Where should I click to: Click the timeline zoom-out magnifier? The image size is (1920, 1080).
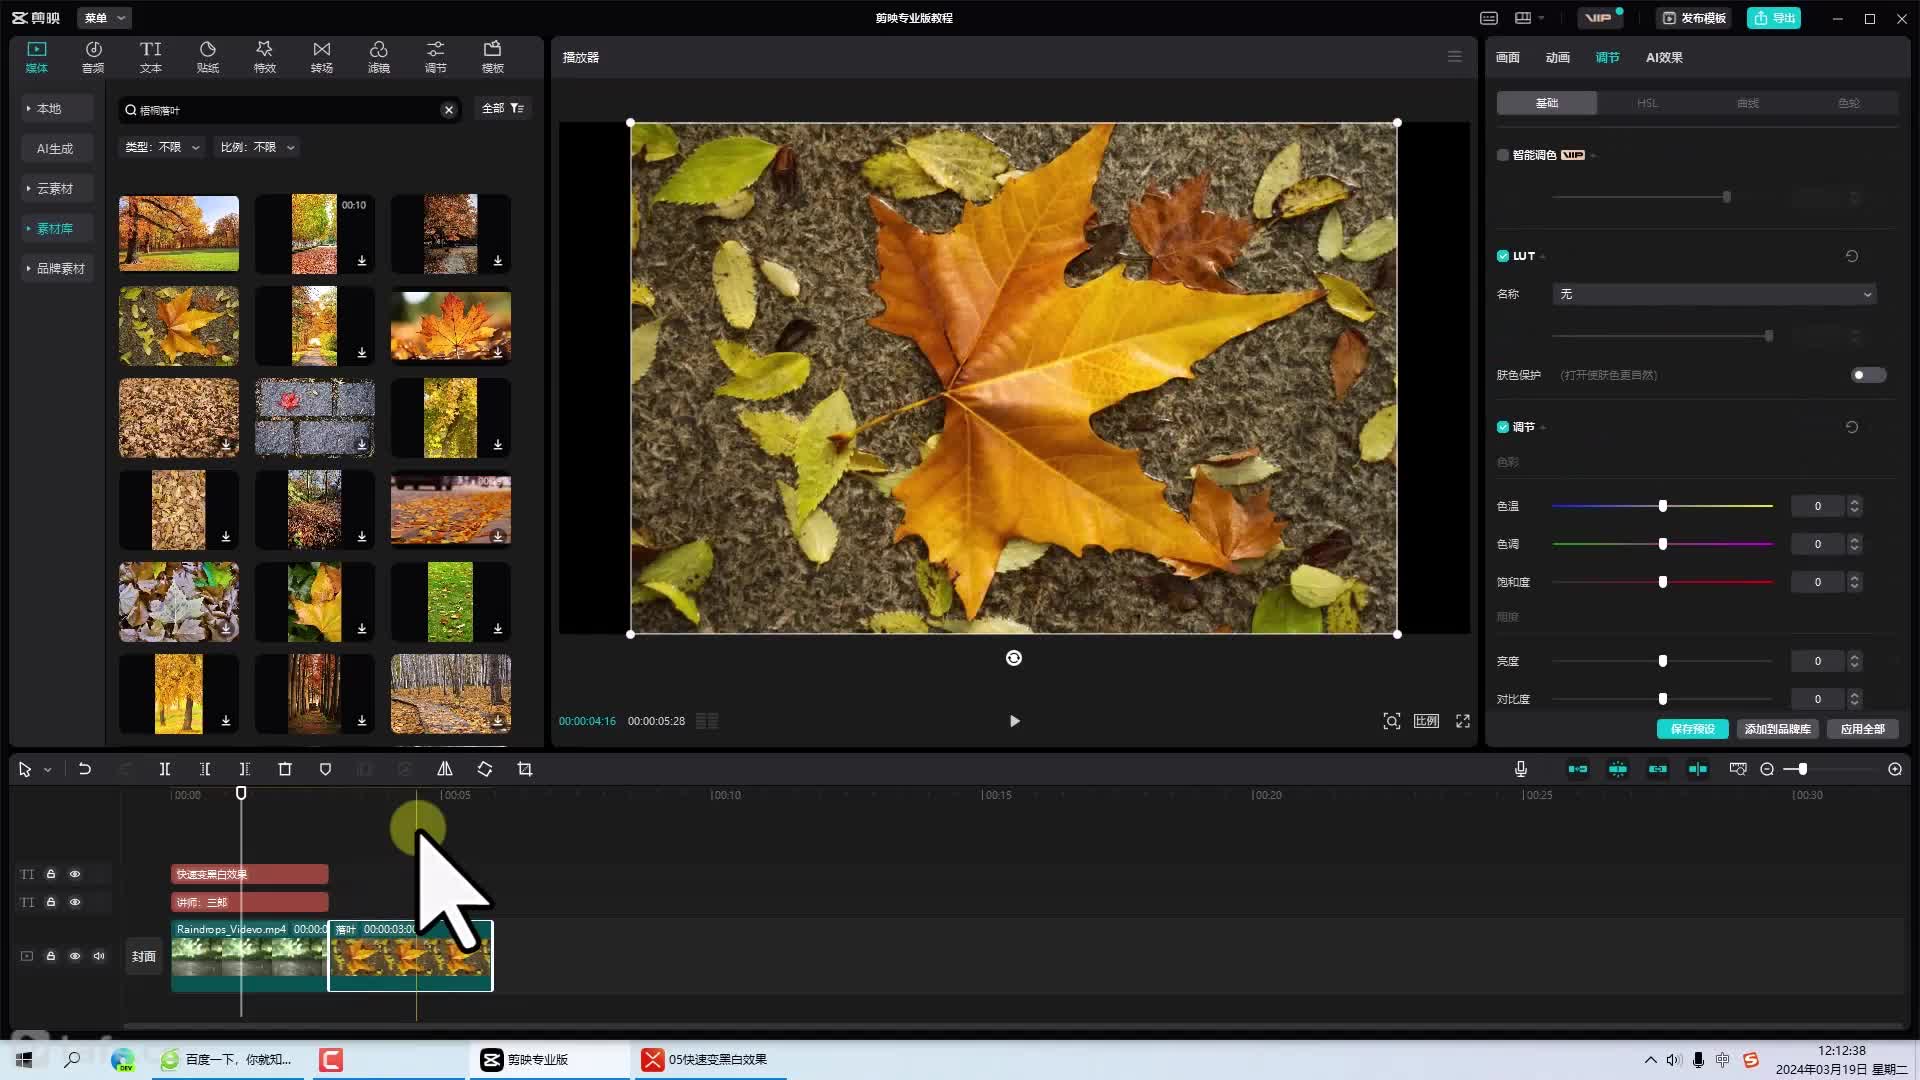coord(1767,769)
